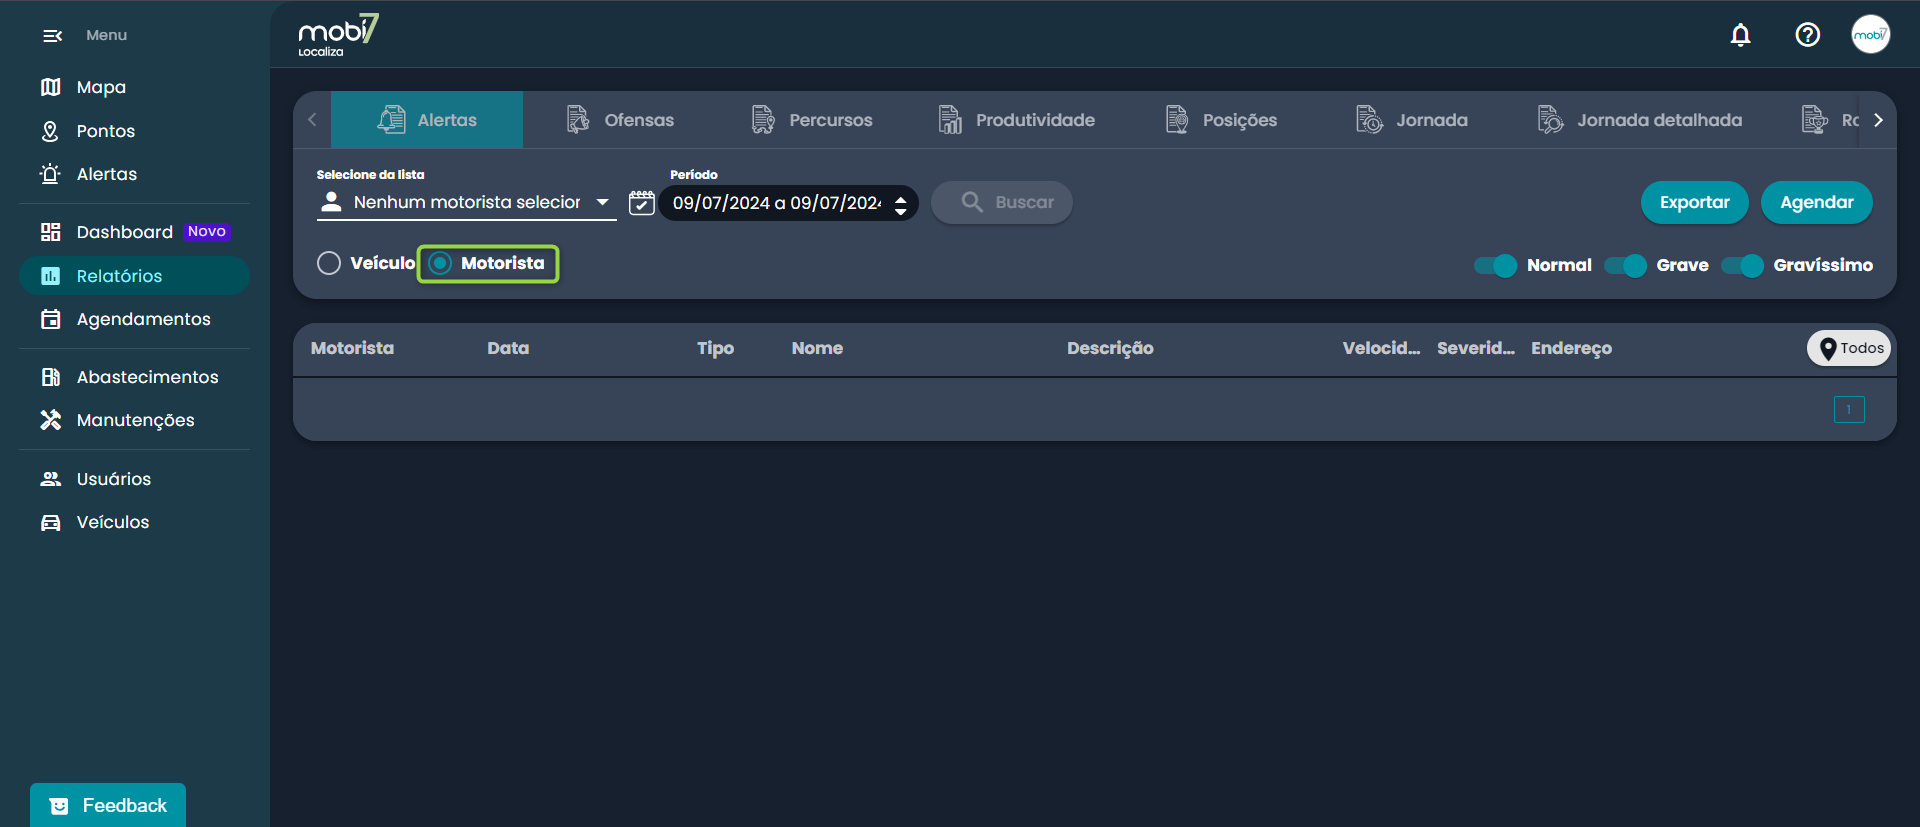This screenshot has width=1920, height=827.
Task: Sort by the Descrição column header
Action: pos(1110,348)
